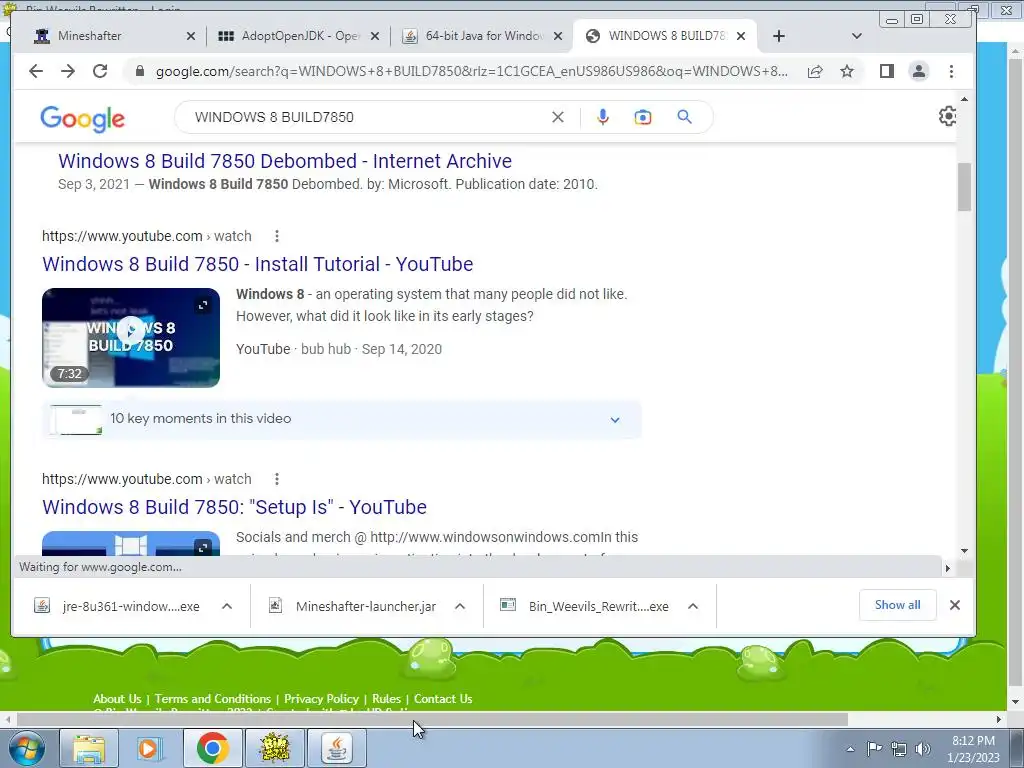The width and height of the screenshot is (1024, 768).
Task: Close the AdoptOpenJDK tab
Action: click(x=375, y=36)
